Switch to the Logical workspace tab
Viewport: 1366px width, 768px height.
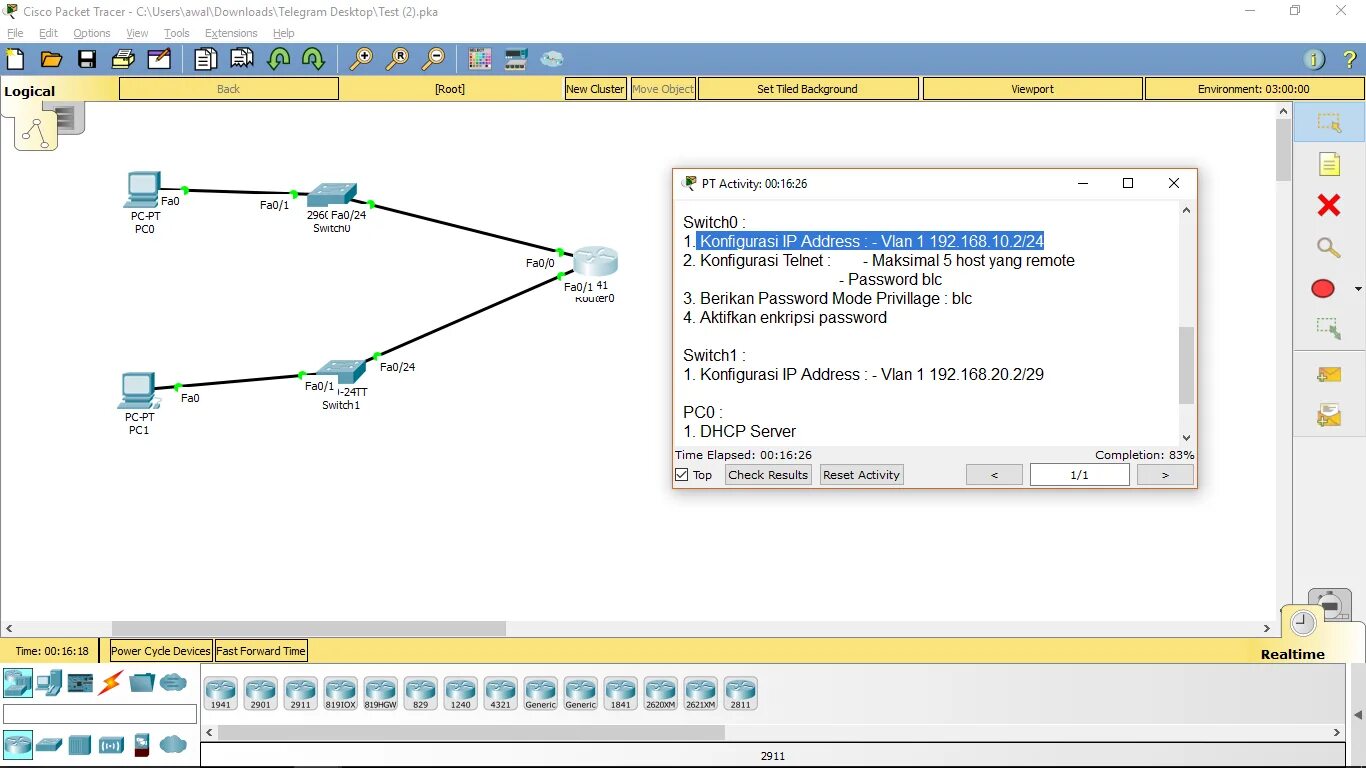click(30, 91)
